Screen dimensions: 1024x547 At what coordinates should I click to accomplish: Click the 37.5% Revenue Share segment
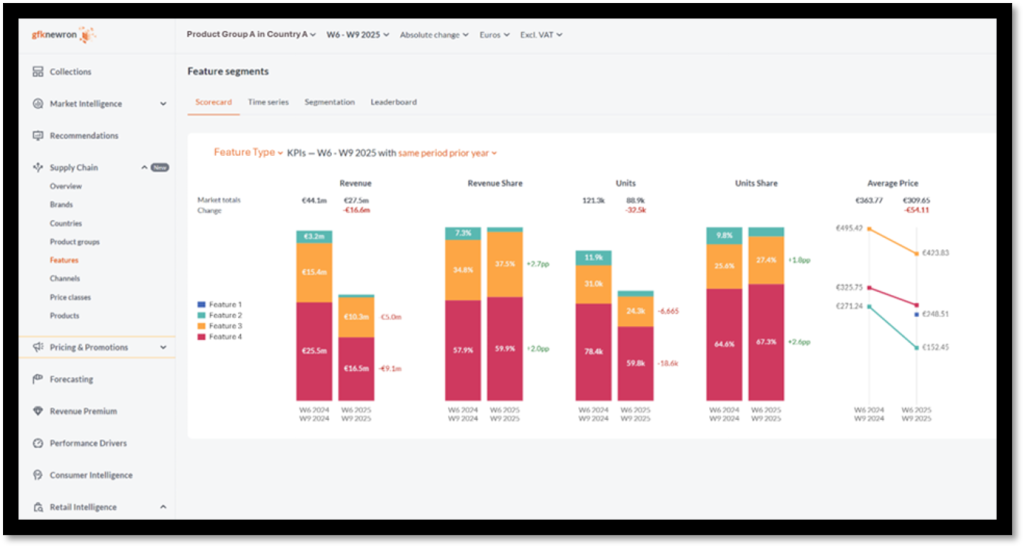[505, 264]
